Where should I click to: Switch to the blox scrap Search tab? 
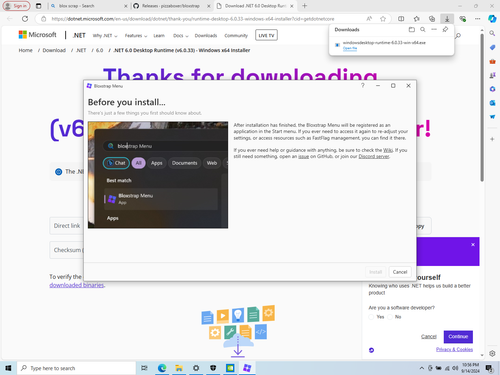click(x=89, y=6)
